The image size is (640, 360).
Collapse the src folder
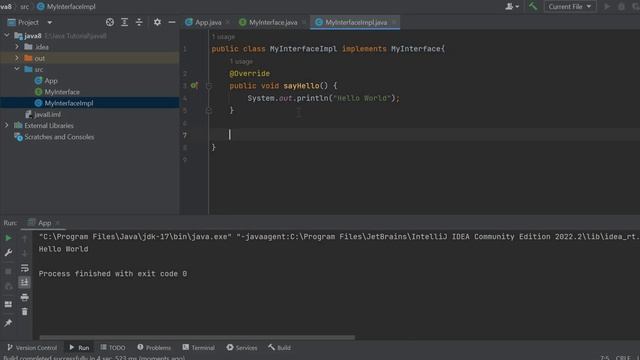pos(17,69)
